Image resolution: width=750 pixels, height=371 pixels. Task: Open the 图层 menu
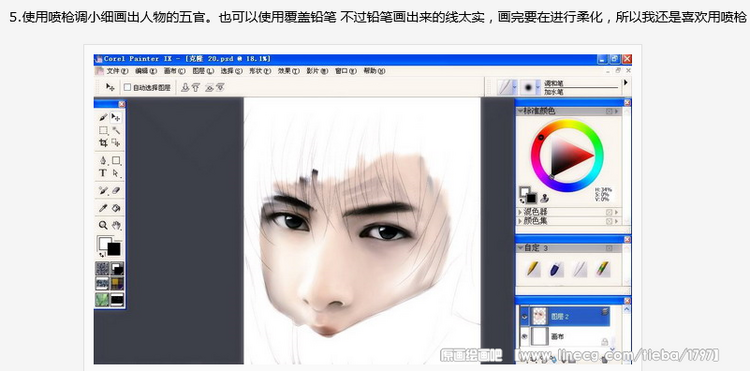[203, 71]
